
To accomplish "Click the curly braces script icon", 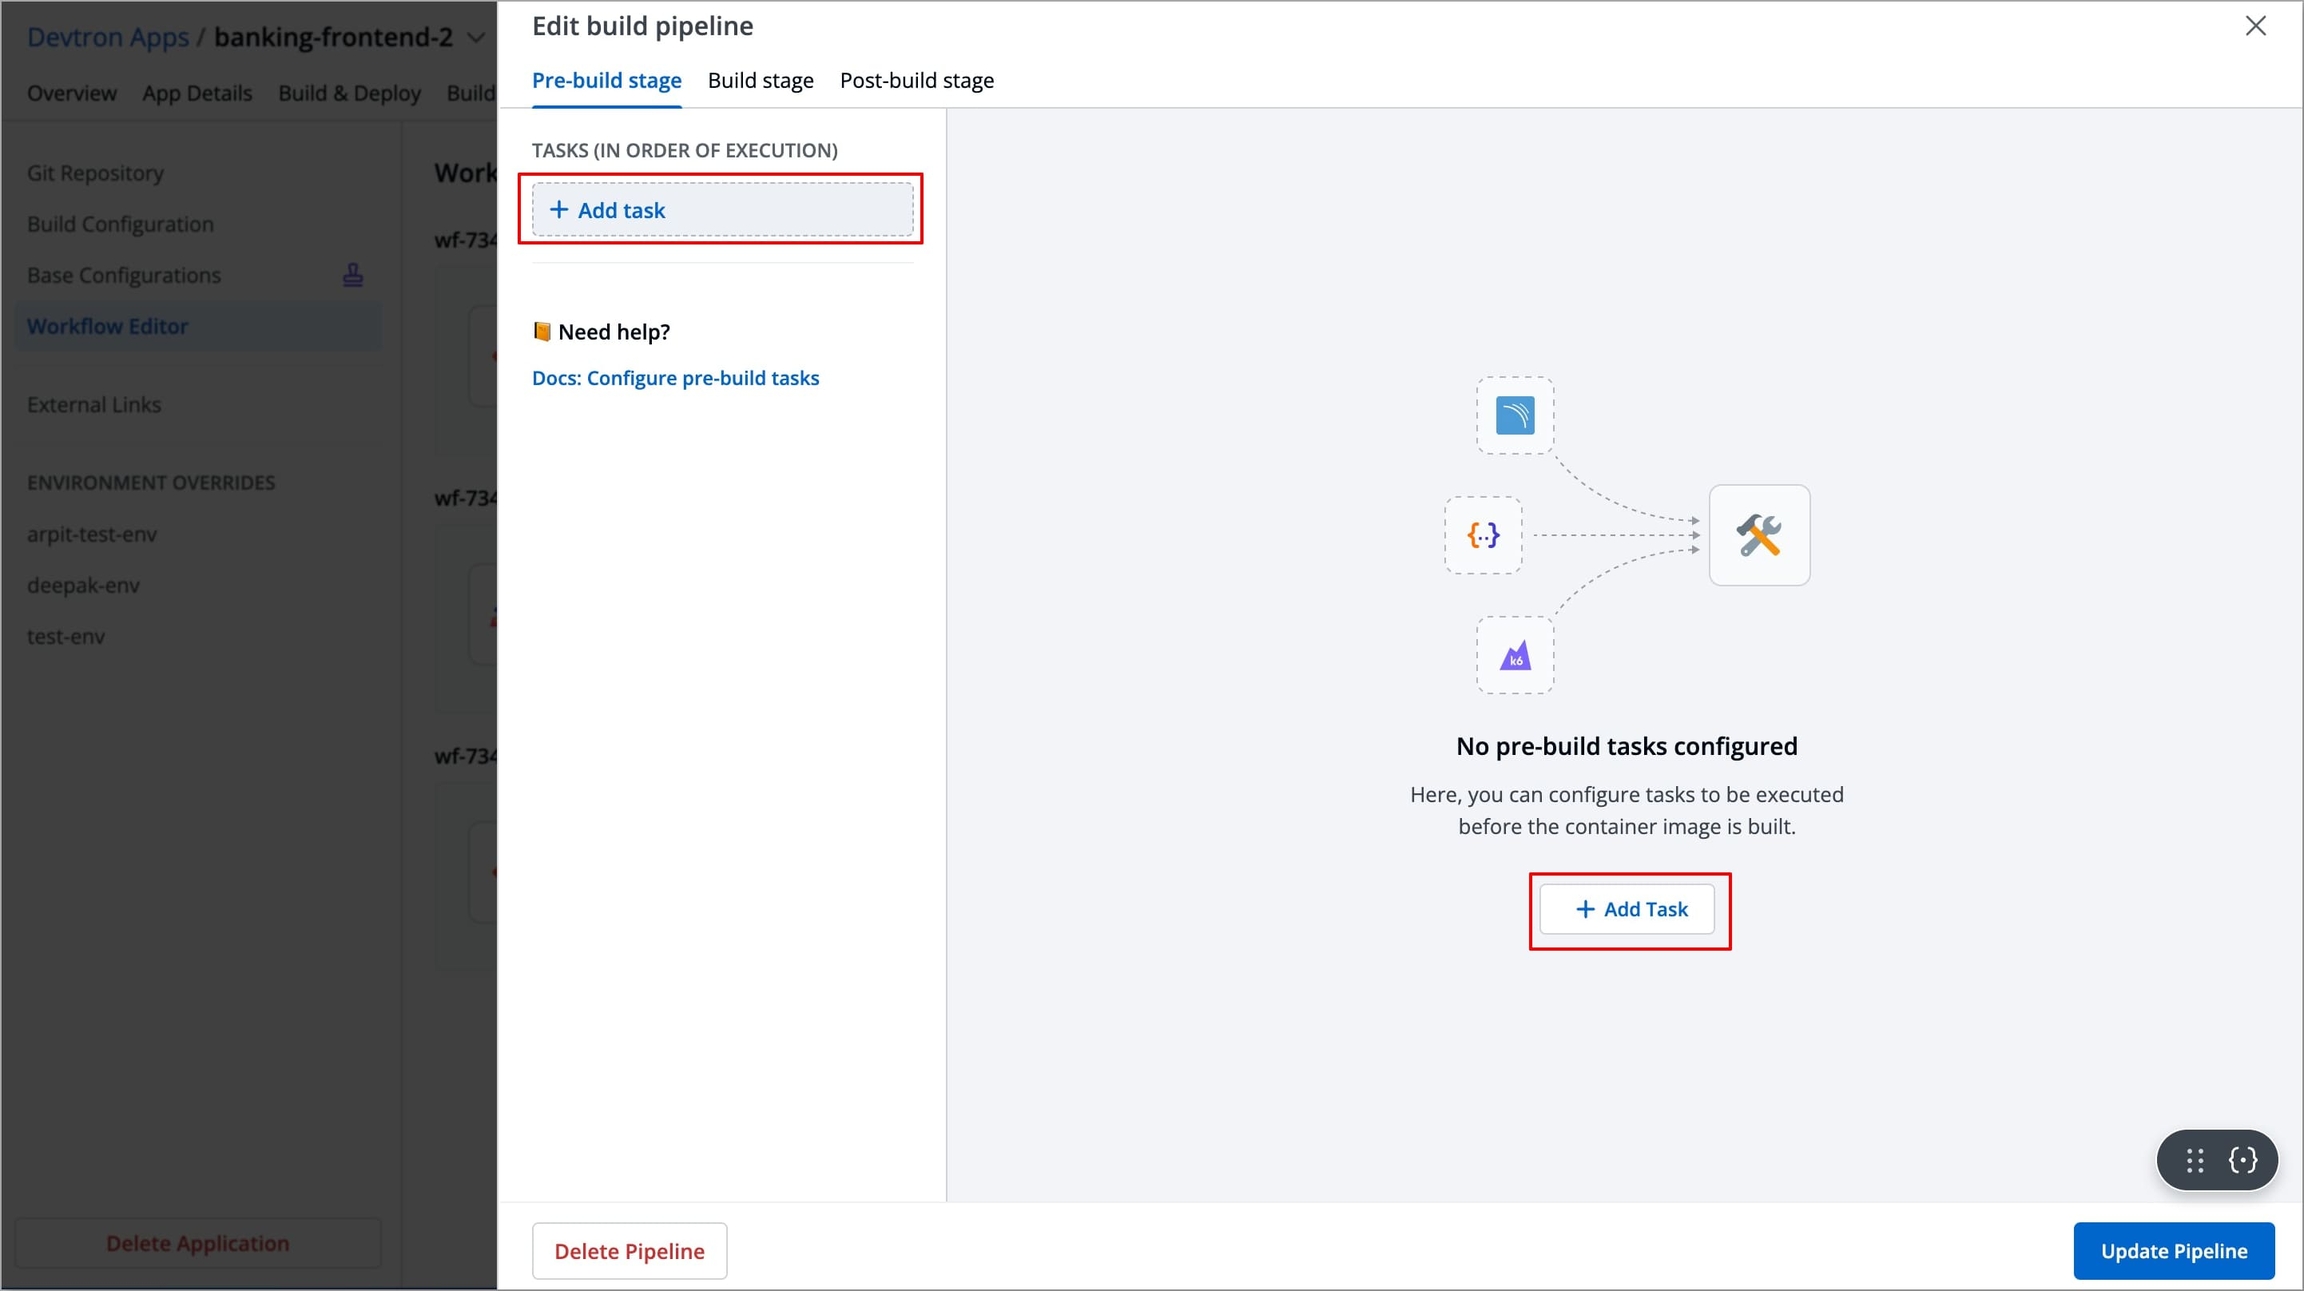I will [1483, 535].
